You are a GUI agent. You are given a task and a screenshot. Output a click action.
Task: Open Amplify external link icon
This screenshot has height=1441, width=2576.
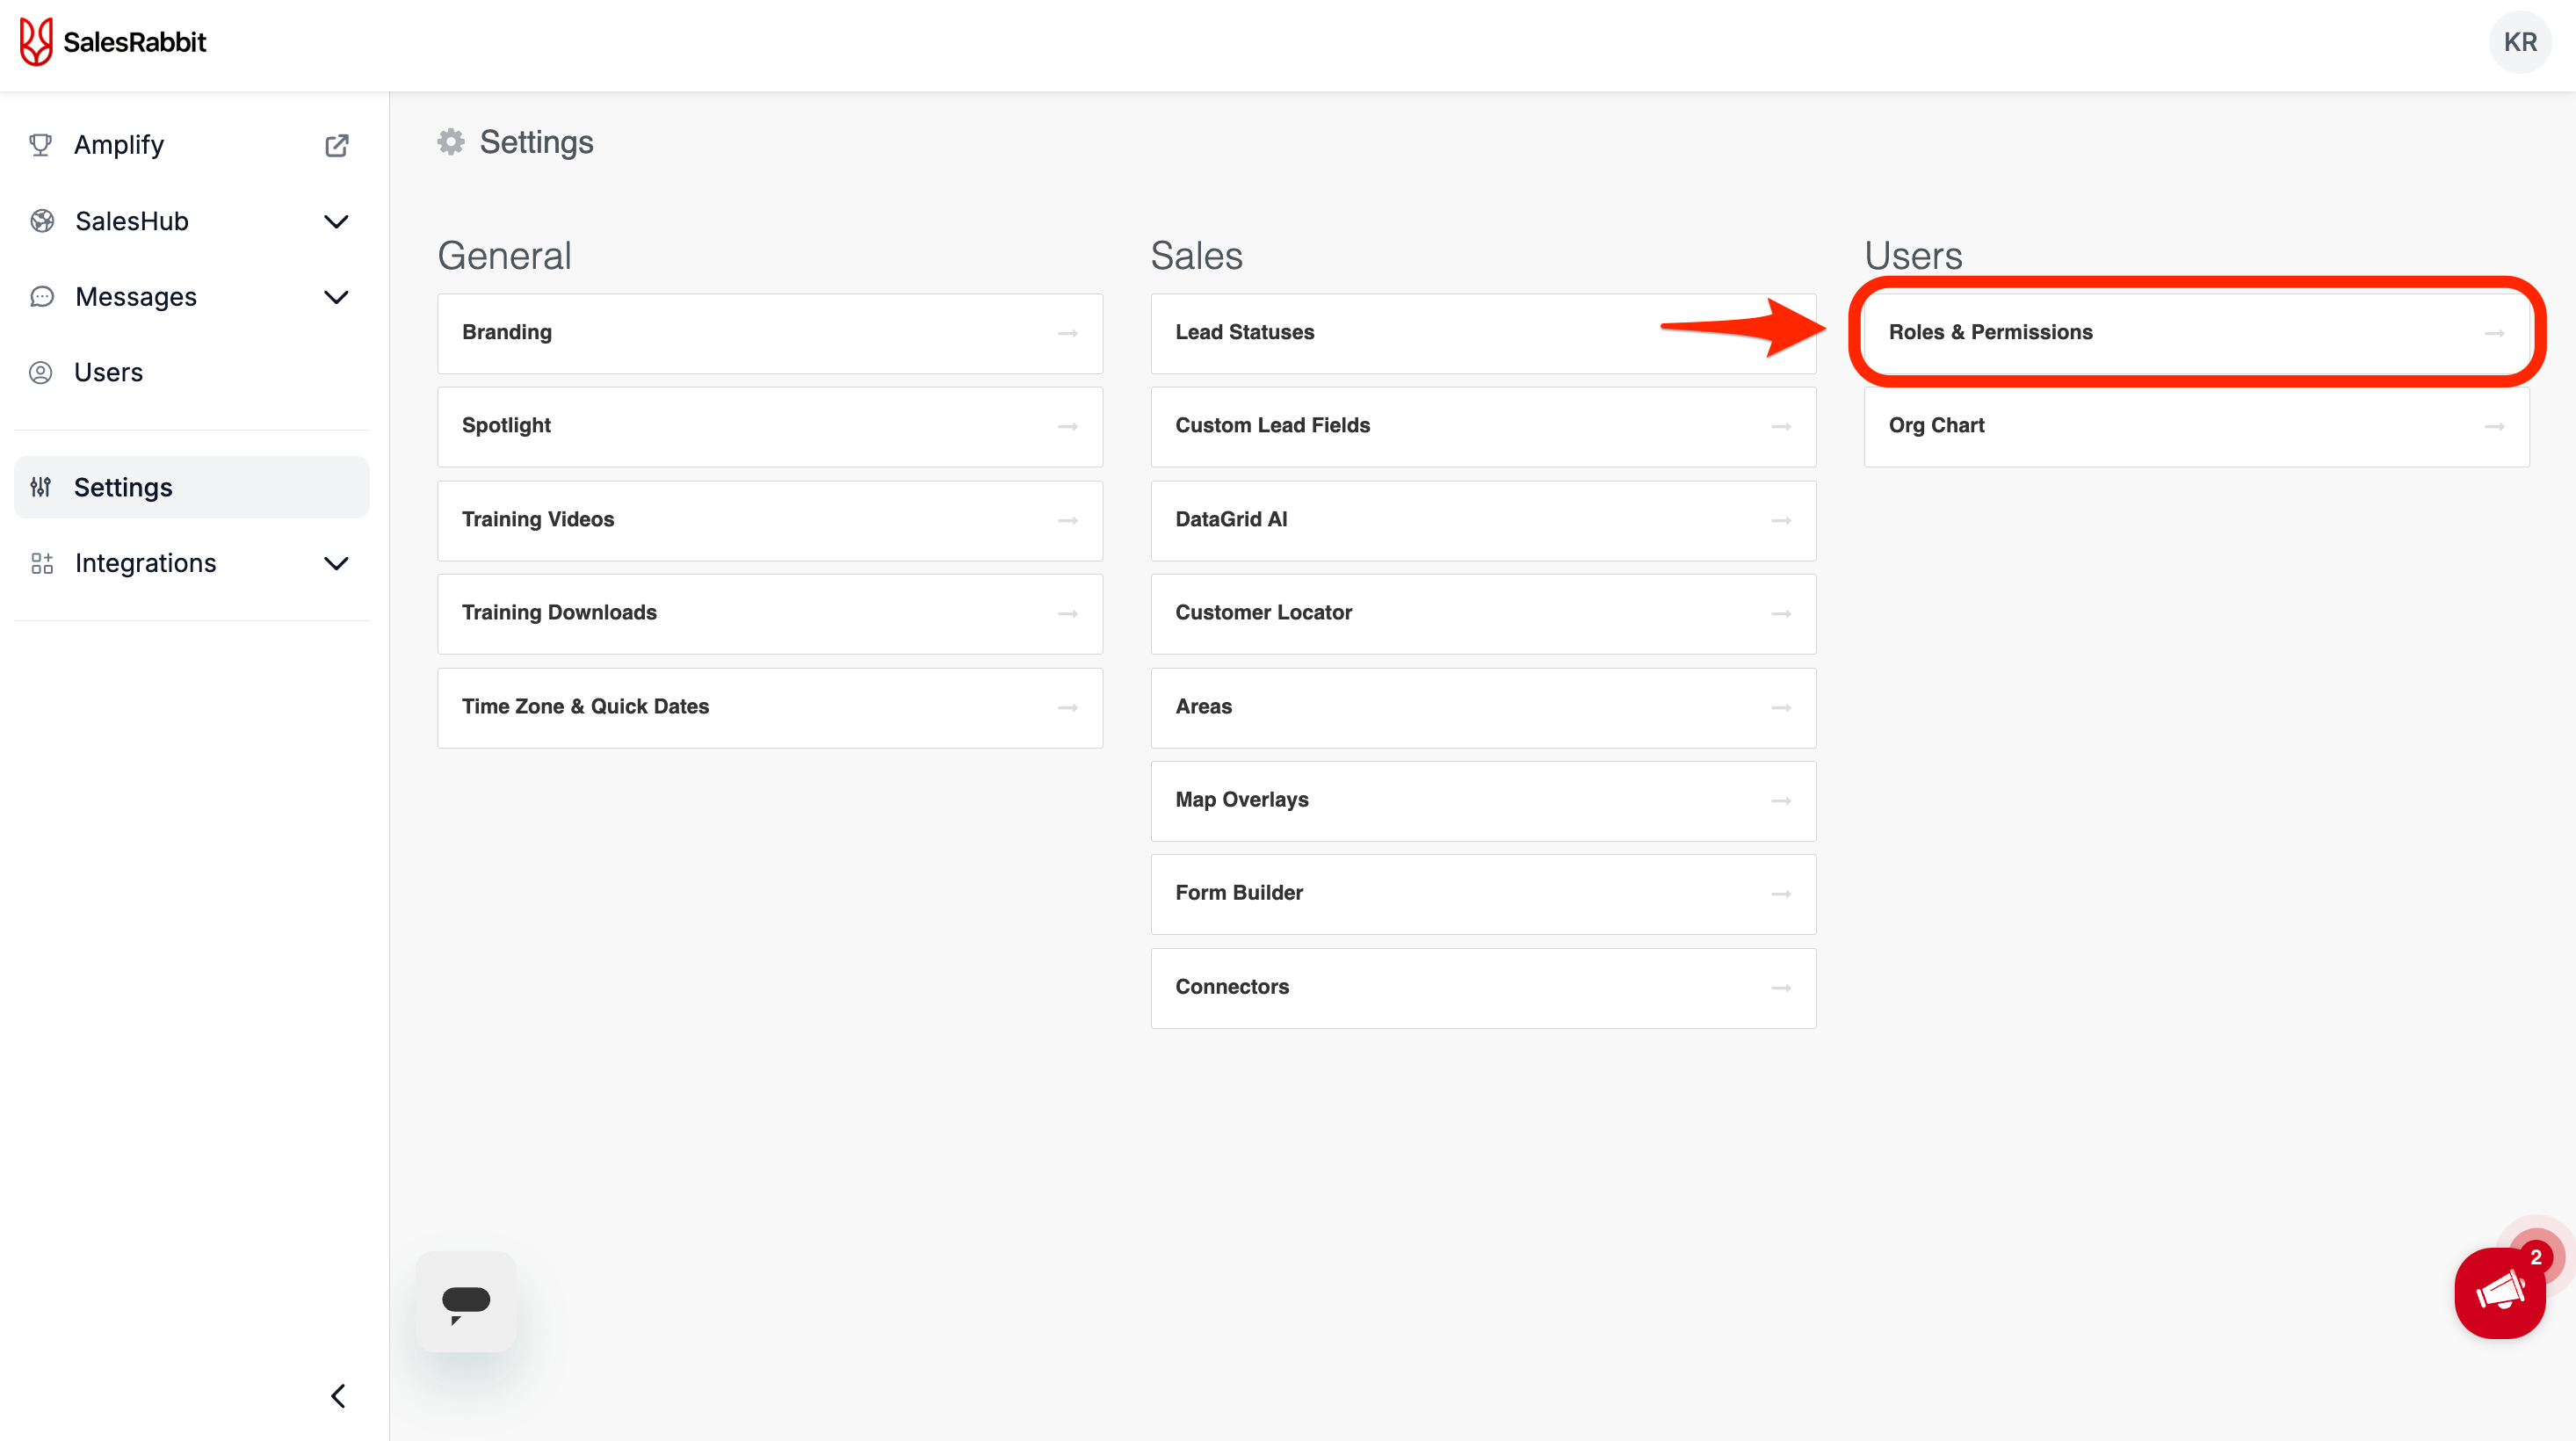tap(337, 145)
